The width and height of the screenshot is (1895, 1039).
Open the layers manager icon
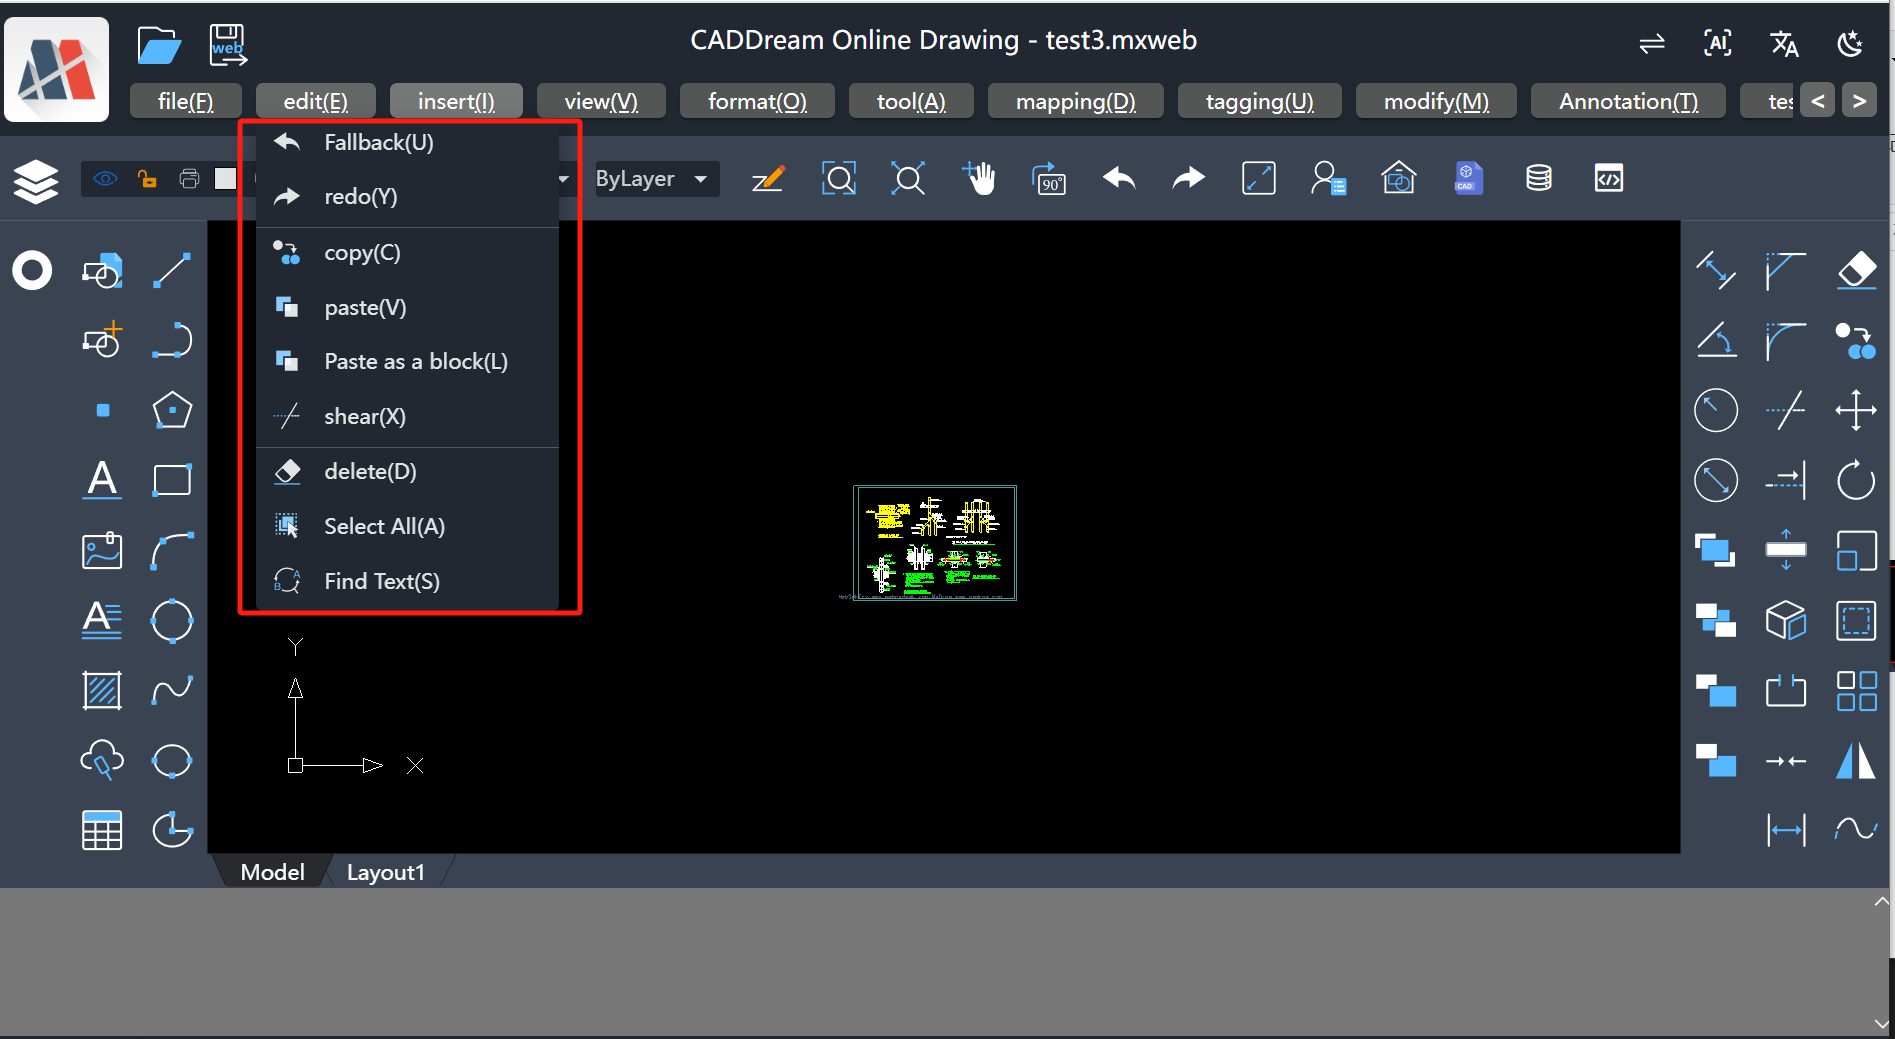(36, 181)
